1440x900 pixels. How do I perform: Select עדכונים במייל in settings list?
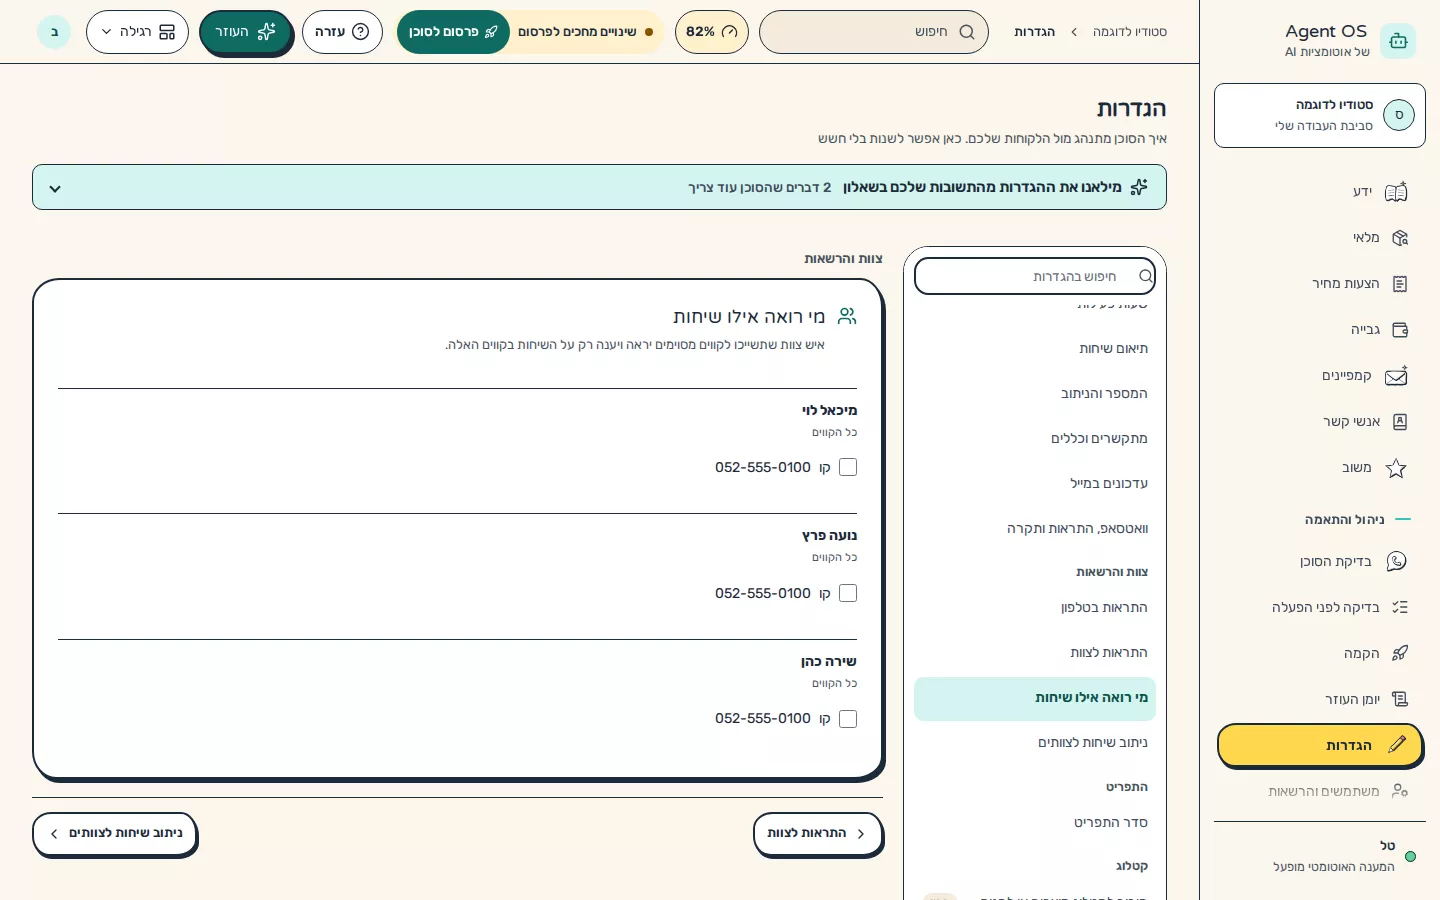[x=1035, y=484]
